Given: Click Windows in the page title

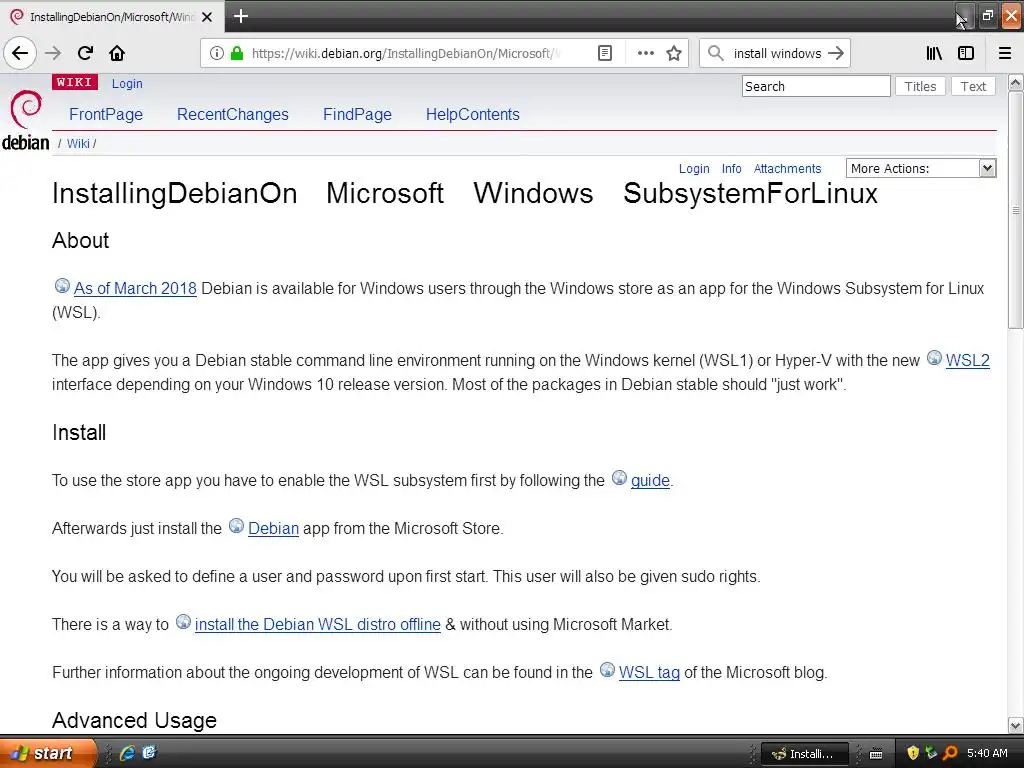Looking at the screenshot, I should coord(533,193).
